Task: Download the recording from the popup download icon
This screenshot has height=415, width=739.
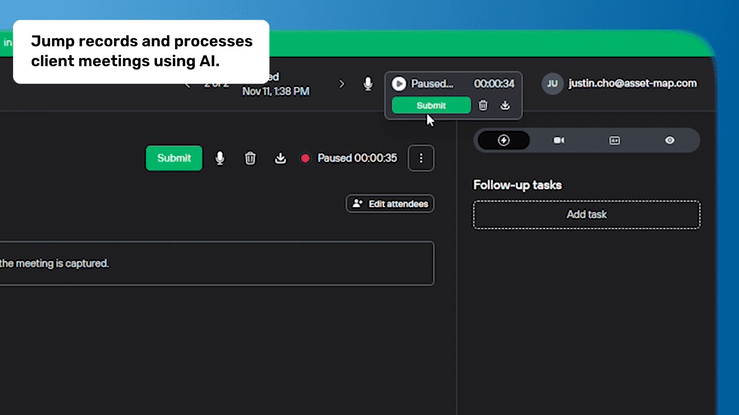Action: (505, 105)
